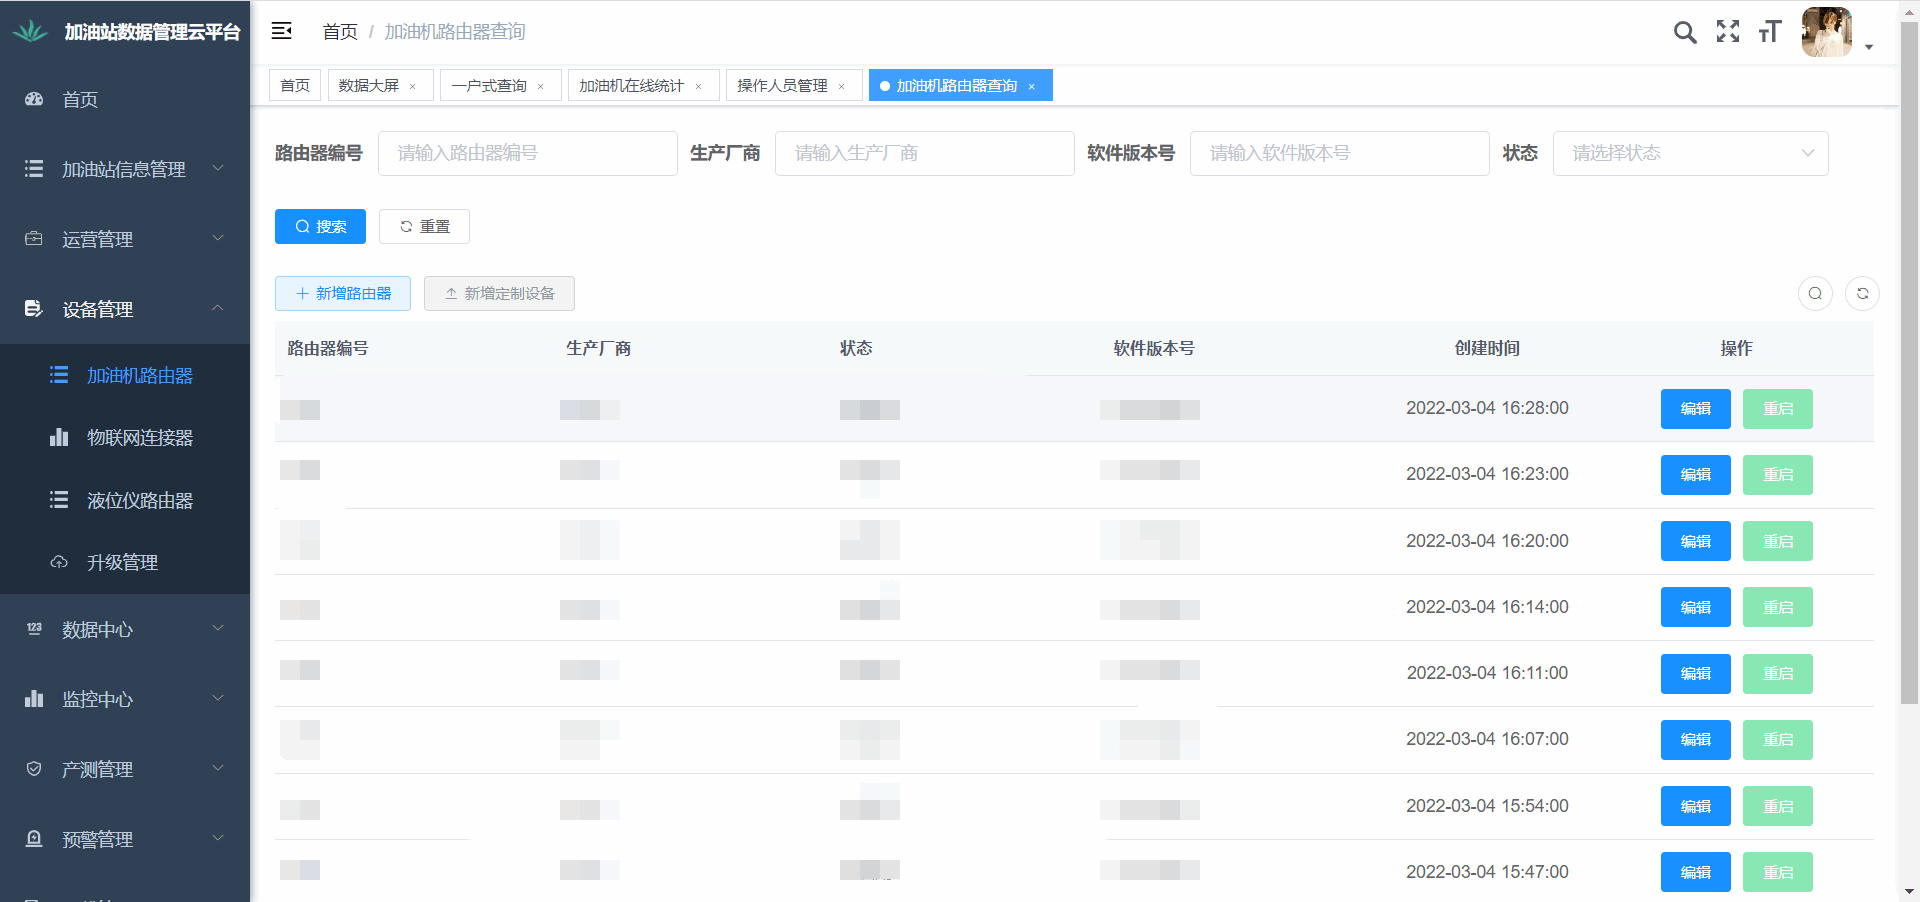Open the font size setting icon

click(x=1770, y=32)
